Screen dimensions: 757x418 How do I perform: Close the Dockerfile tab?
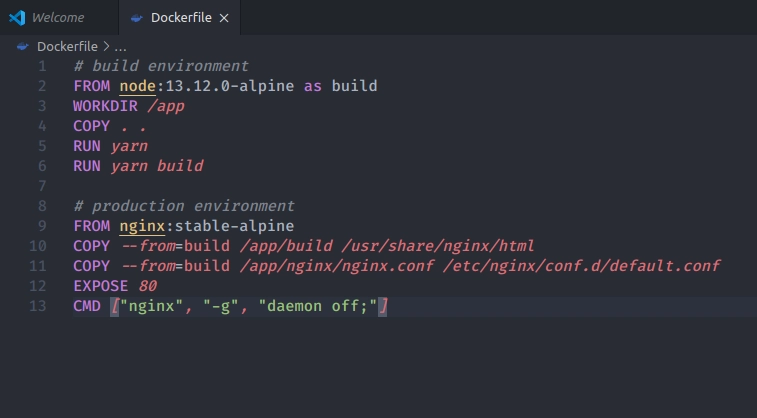[x=224, y=18]
